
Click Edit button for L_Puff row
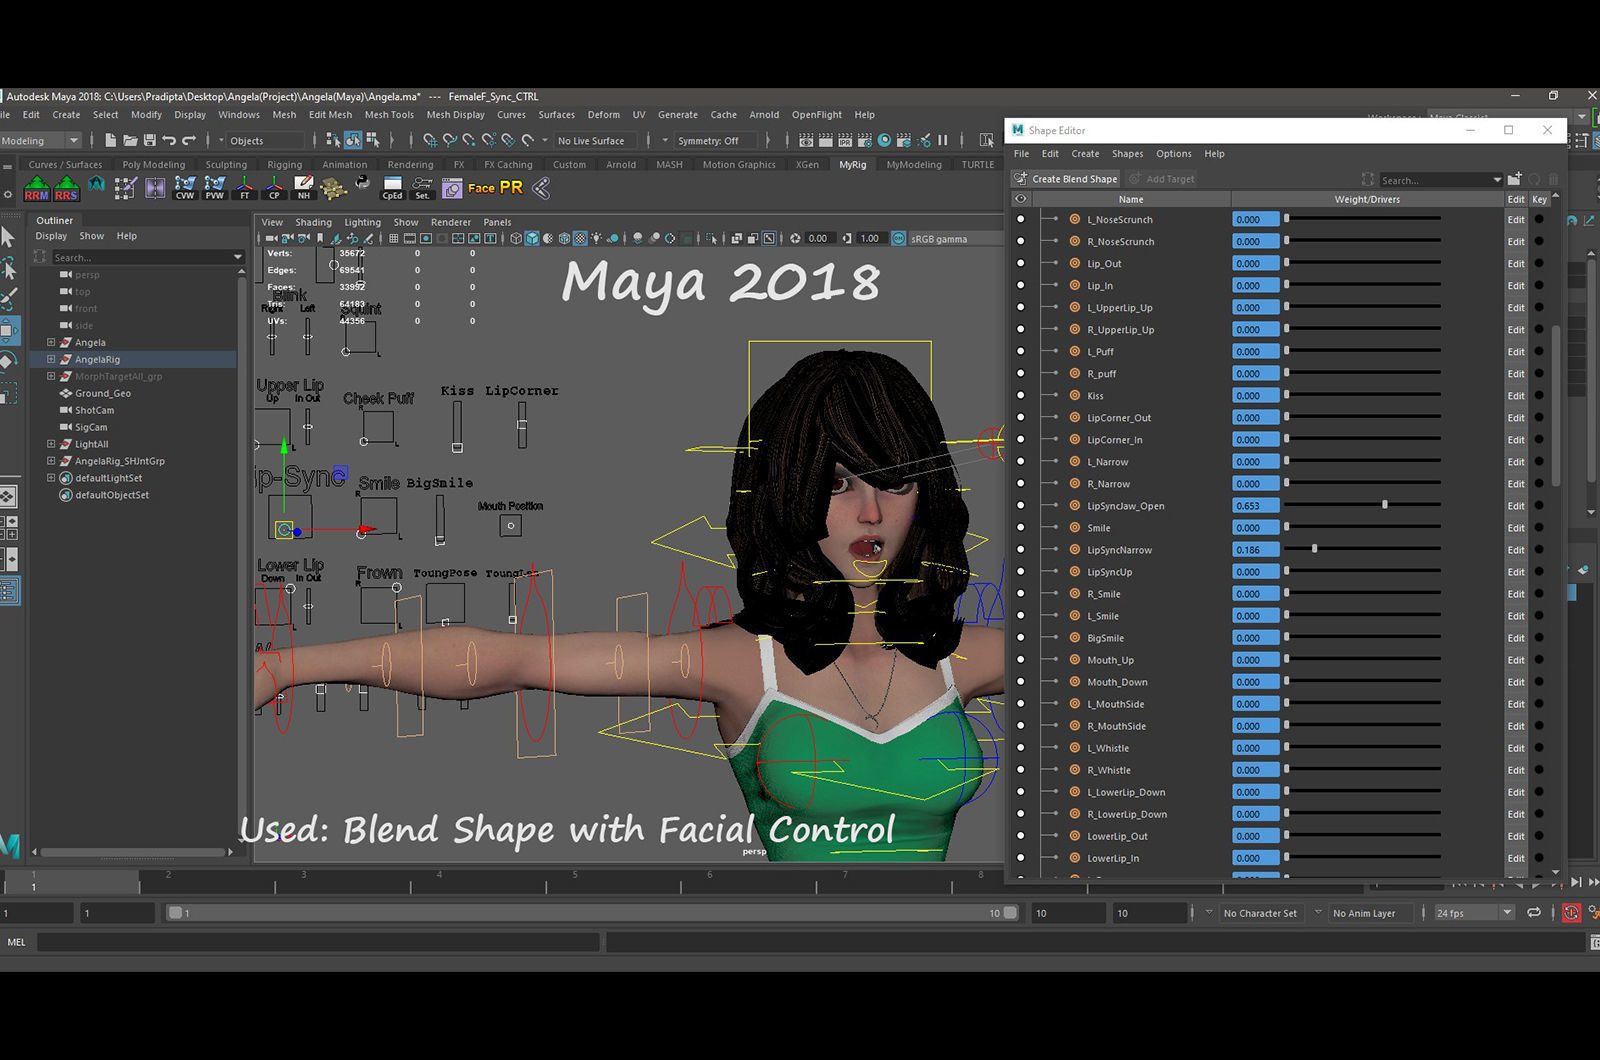1516,352
